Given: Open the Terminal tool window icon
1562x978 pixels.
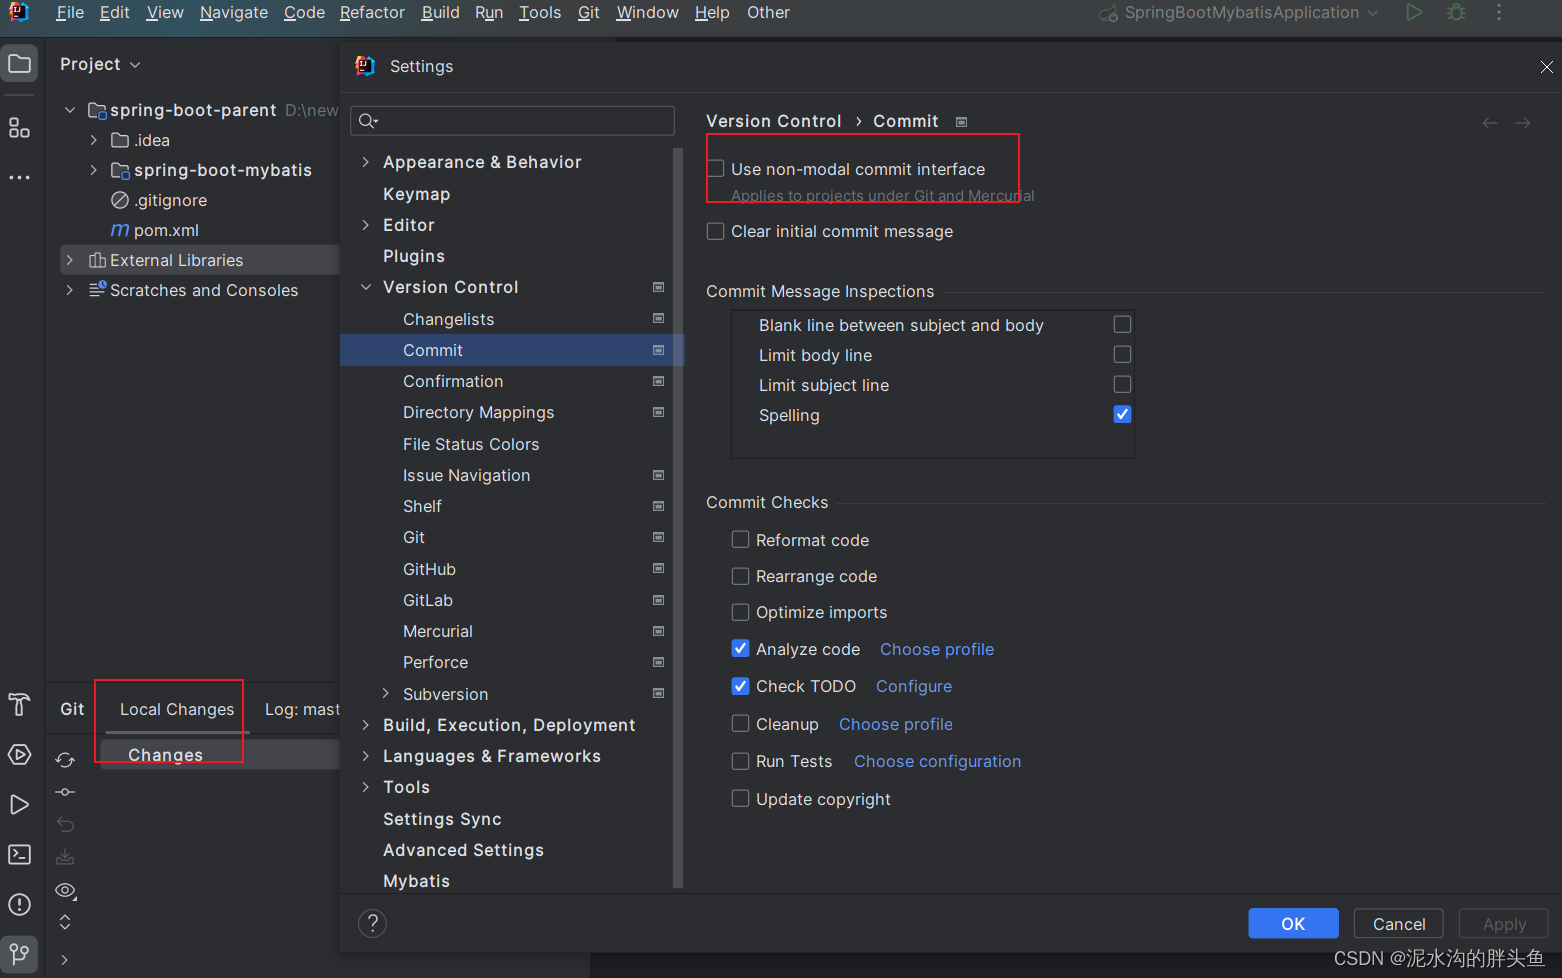Looking at the screenshot, I should [19, 854].
